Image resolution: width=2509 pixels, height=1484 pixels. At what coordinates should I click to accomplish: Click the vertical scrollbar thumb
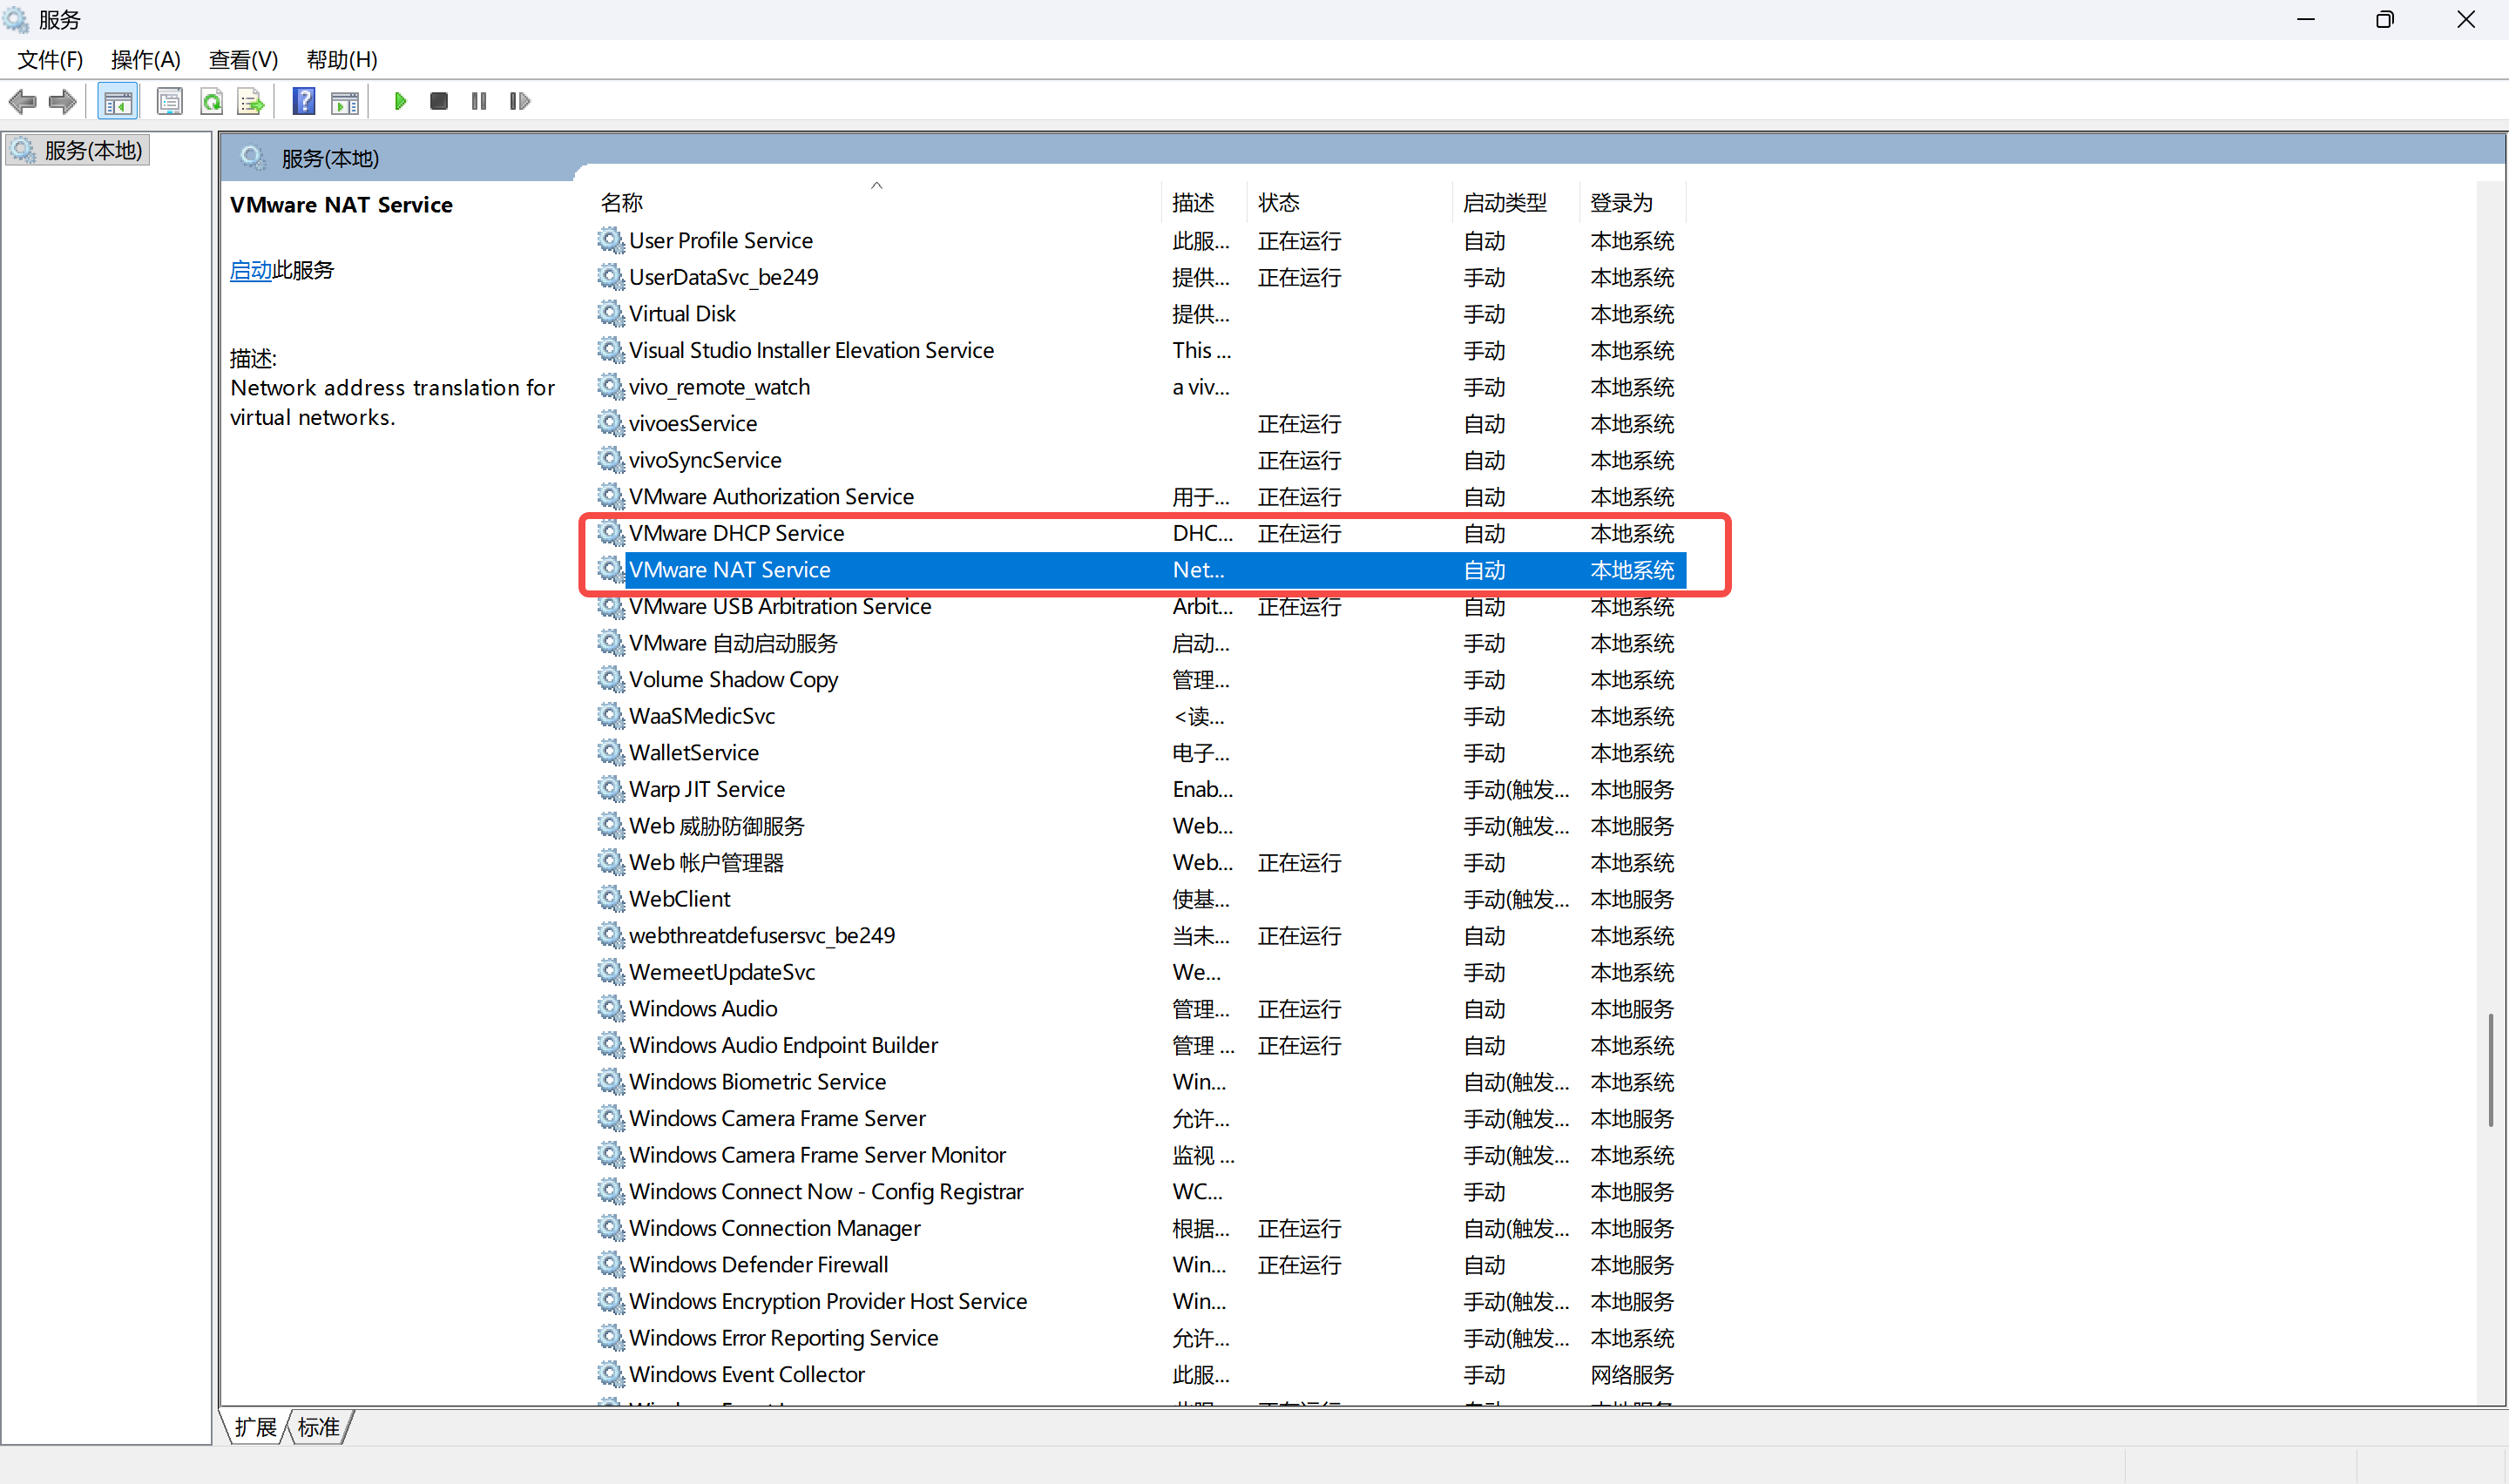click(2490, 1070)
